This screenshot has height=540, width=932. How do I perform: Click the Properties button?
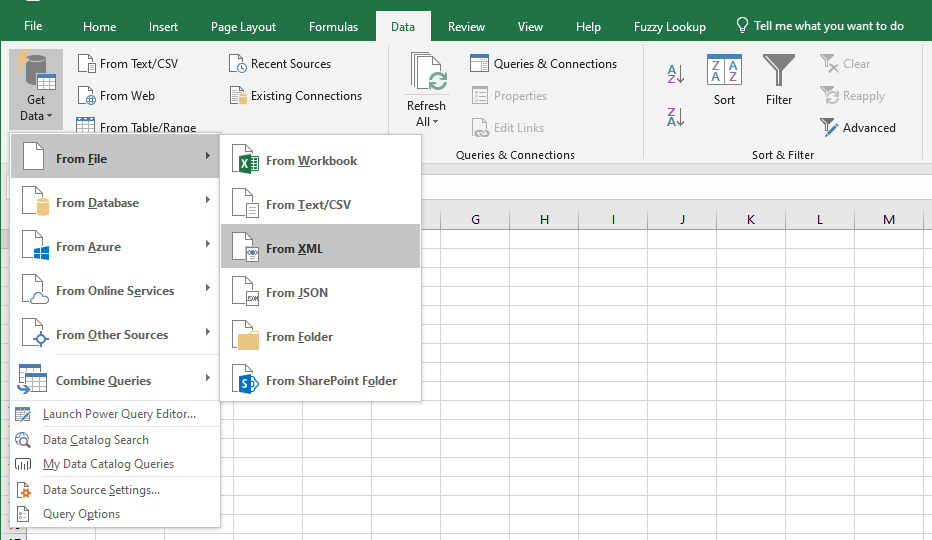[509, 96]
